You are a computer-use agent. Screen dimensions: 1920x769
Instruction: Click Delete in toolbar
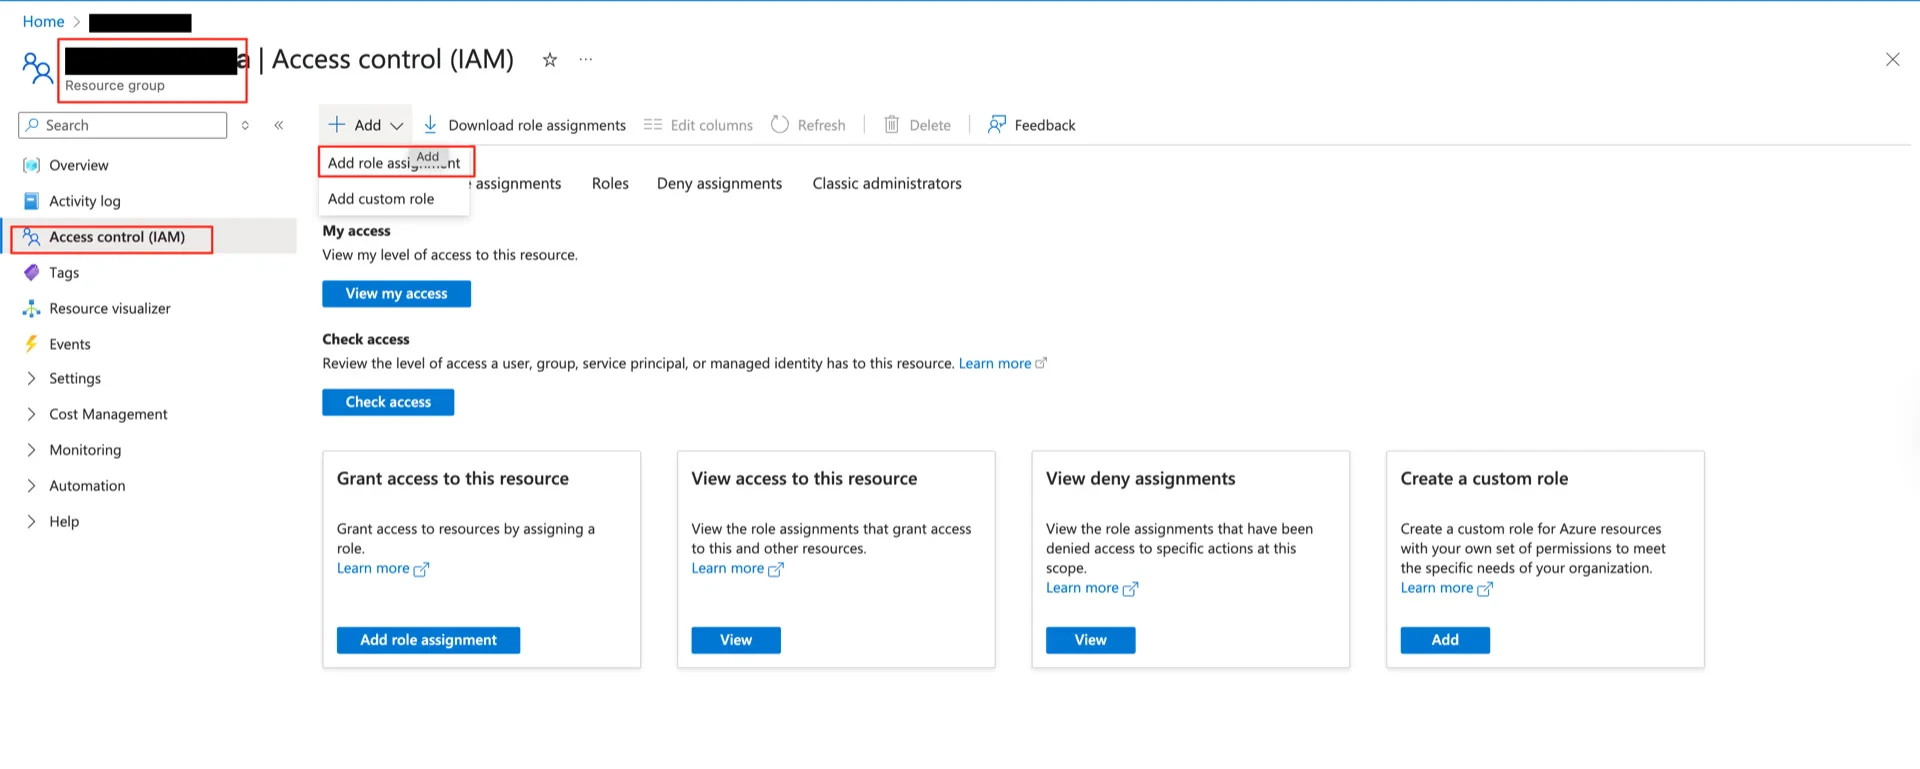(x=917, y=125)
